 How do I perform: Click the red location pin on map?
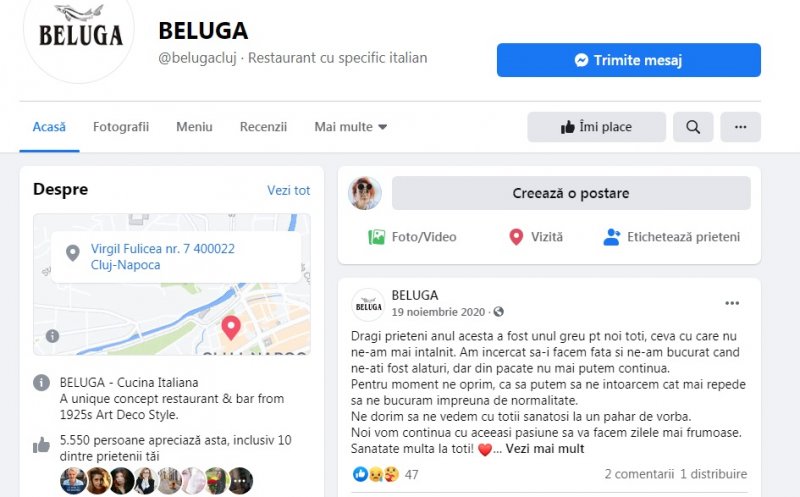point(231,327)
